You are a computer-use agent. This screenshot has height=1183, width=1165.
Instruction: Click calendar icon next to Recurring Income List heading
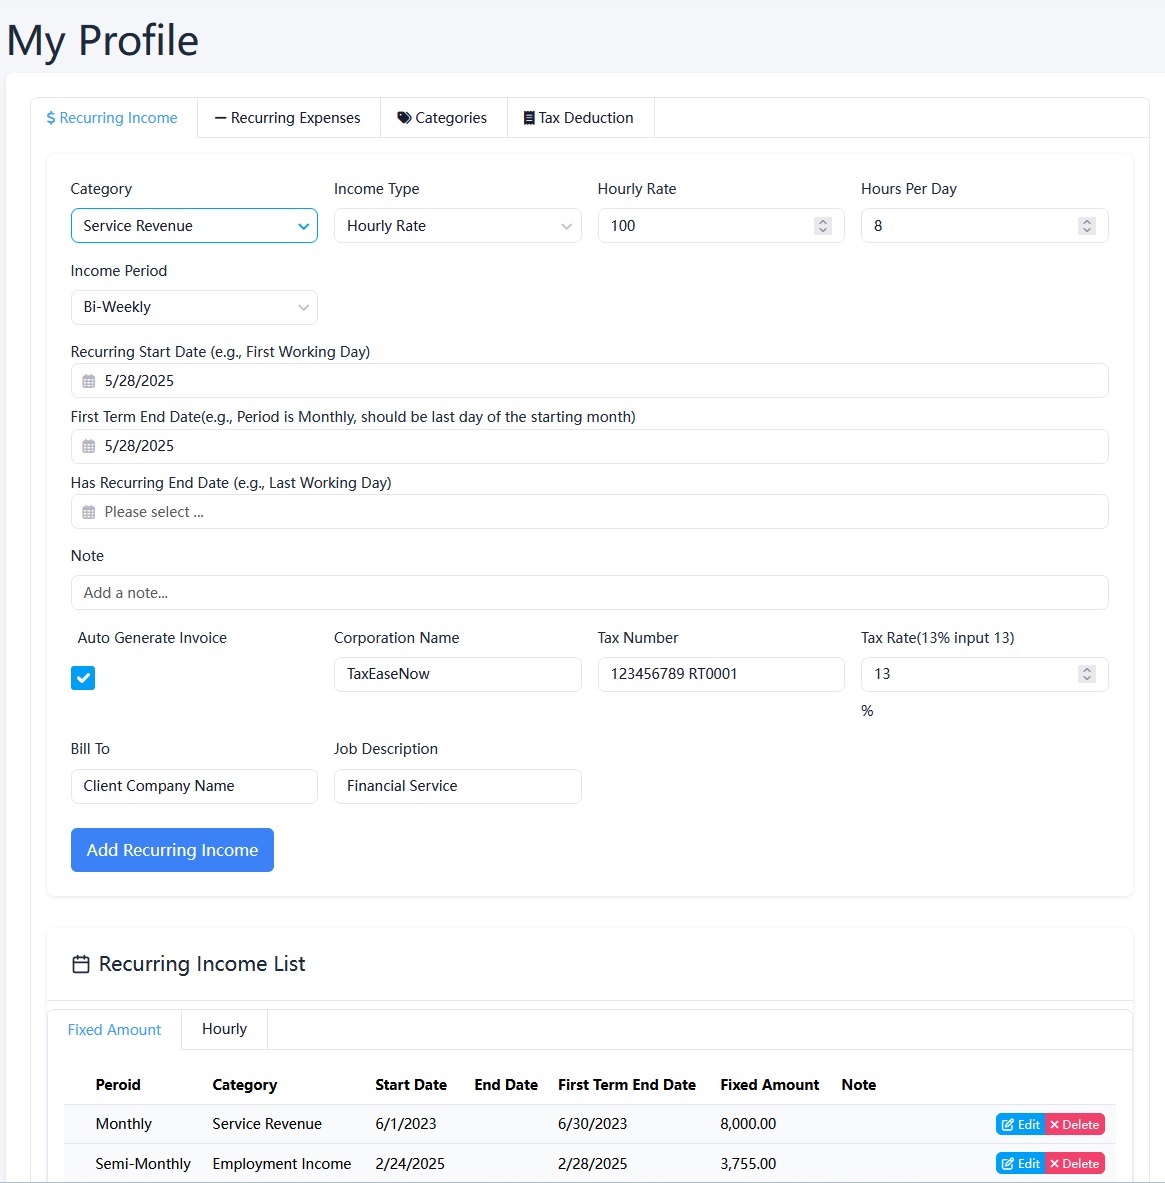pos(81,963)
